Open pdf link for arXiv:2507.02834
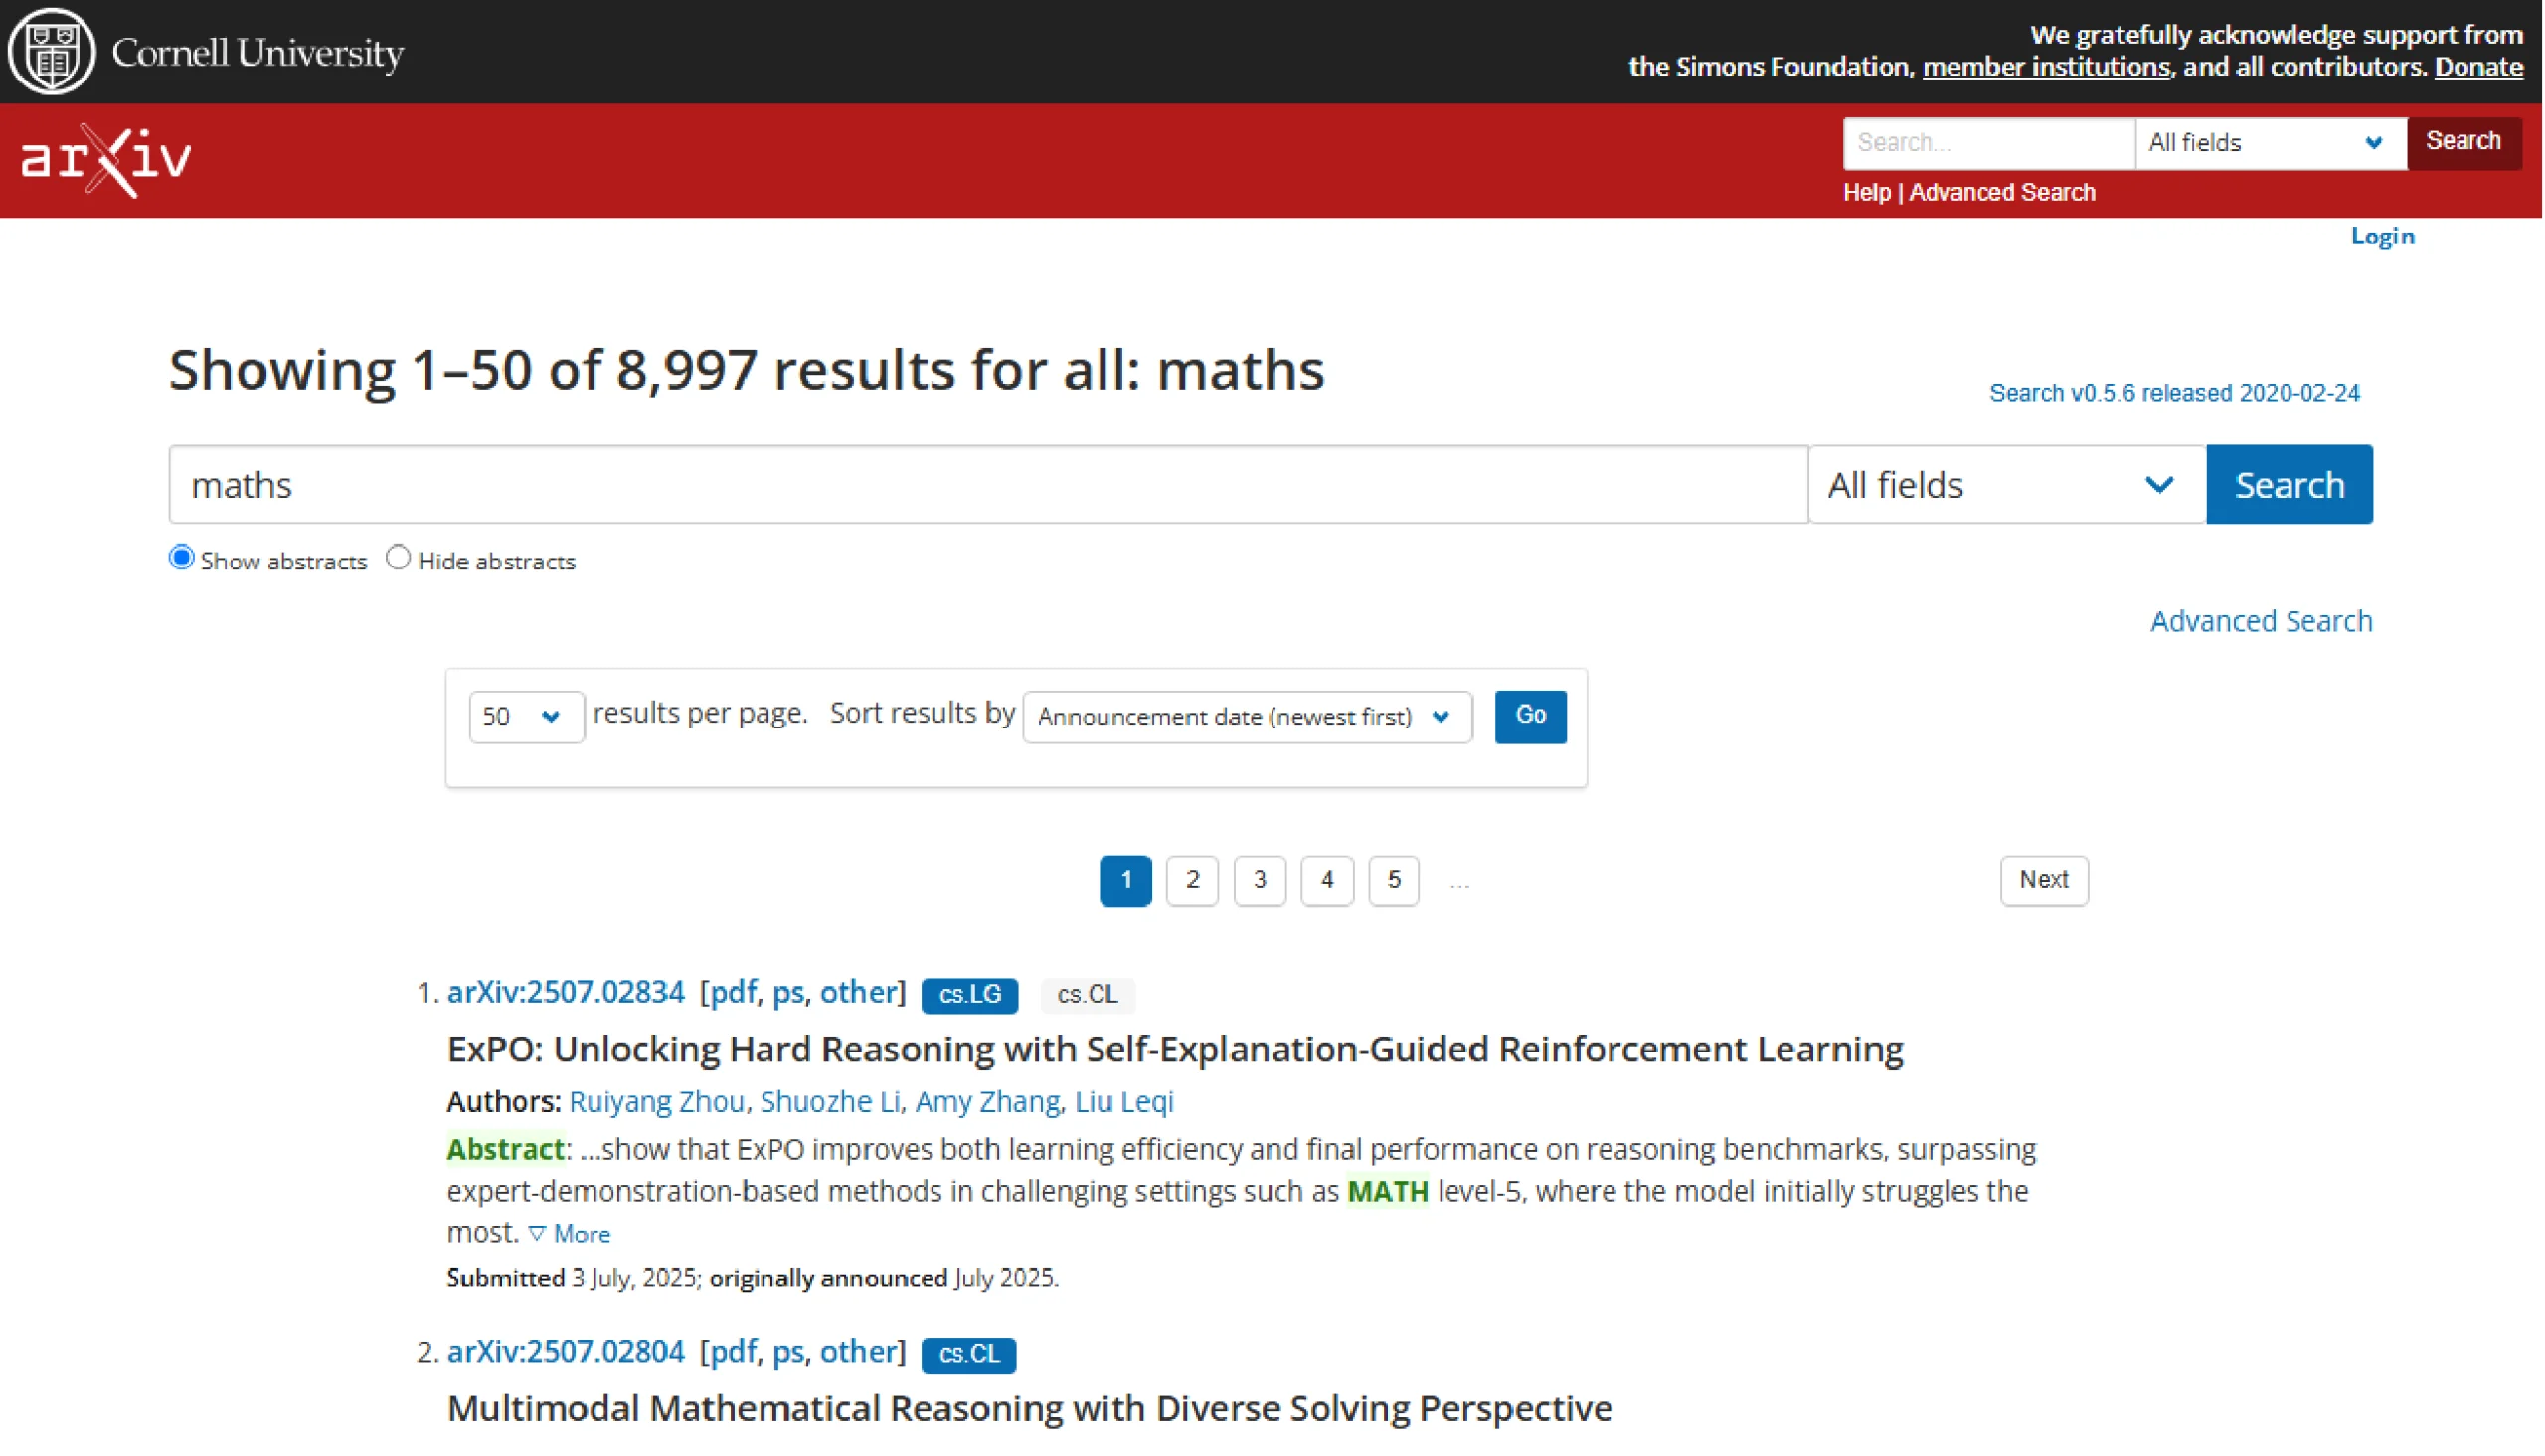Image resolution: width=2545 pixels, height=1456 pixels. coord(733,992)
